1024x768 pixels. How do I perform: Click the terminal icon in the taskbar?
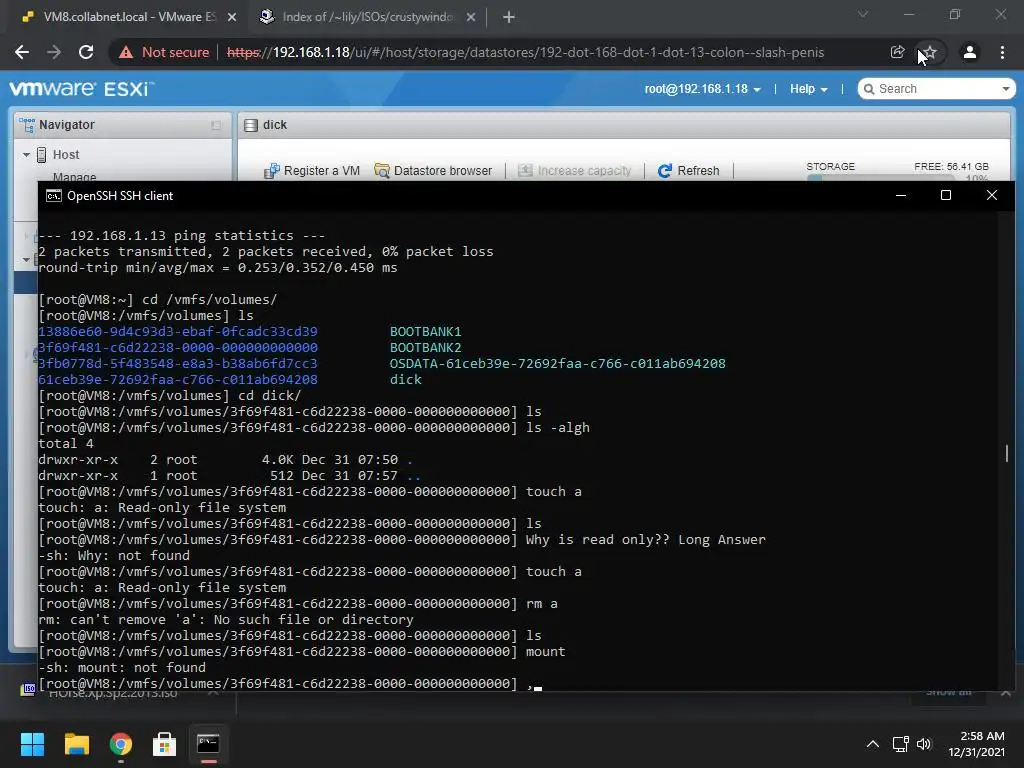coord(208,744)
